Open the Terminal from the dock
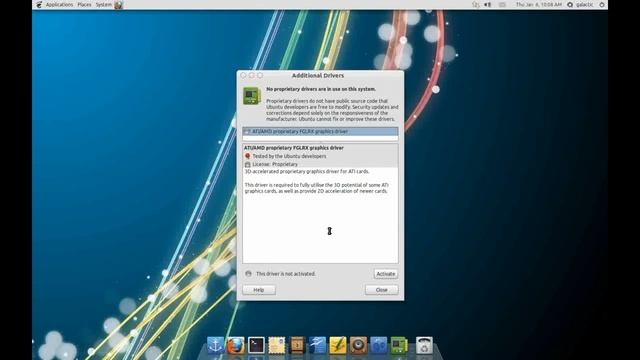The width and height of the screenshot is (640, 360). [256, 345]
